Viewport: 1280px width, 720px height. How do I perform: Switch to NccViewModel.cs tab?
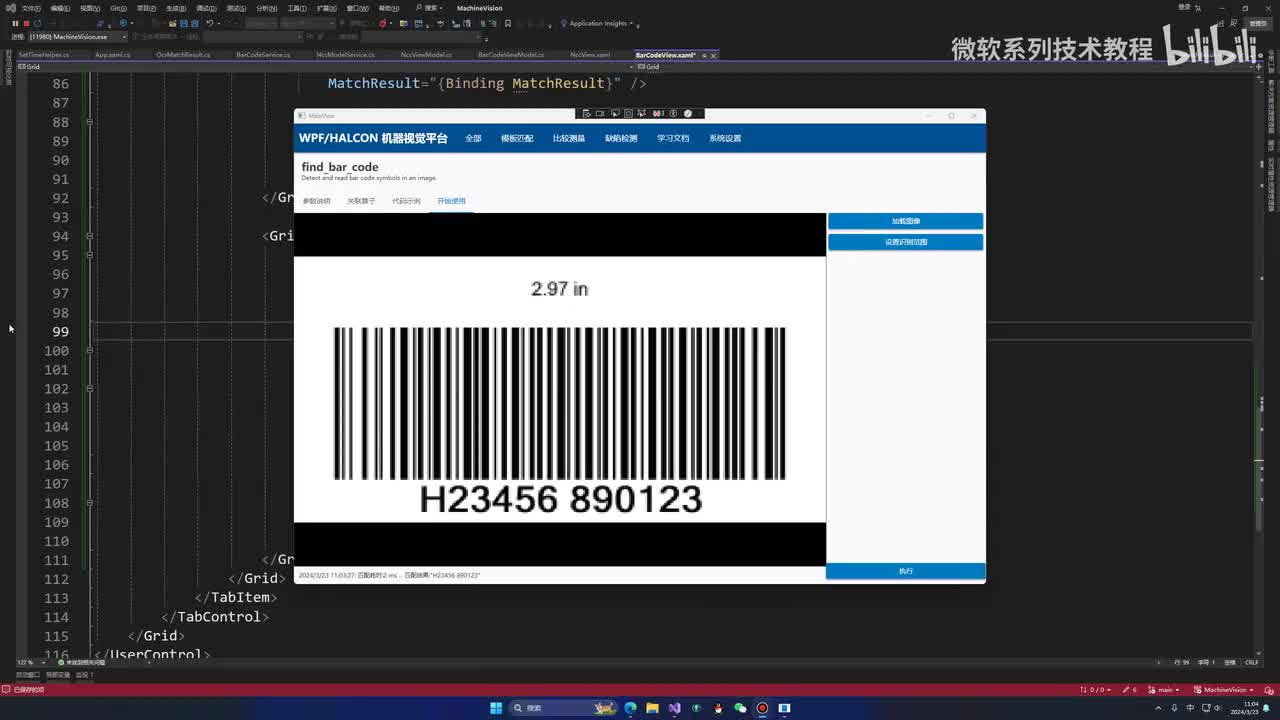click(x=426, y=55)
